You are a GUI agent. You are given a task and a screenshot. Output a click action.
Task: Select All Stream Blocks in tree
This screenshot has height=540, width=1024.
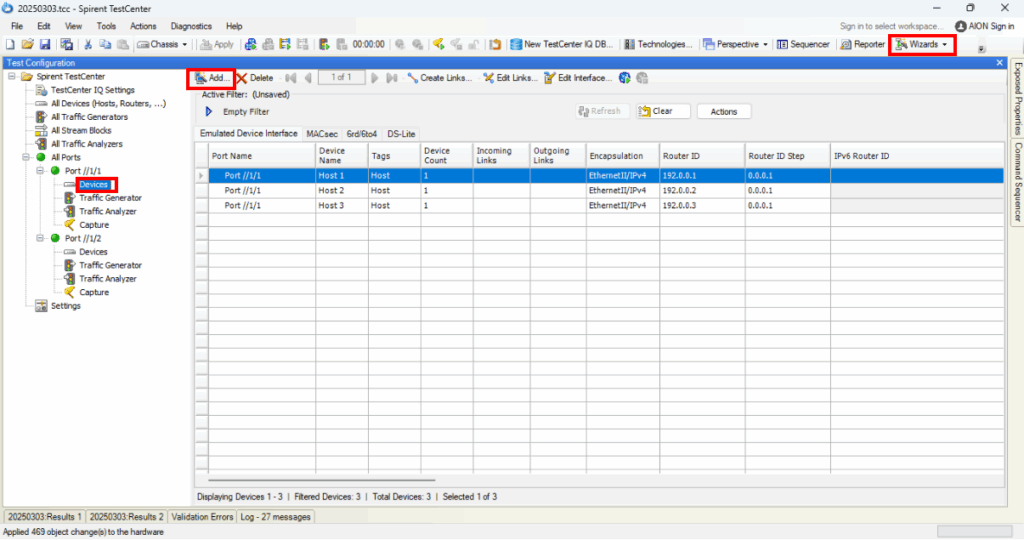coord(81,131)
